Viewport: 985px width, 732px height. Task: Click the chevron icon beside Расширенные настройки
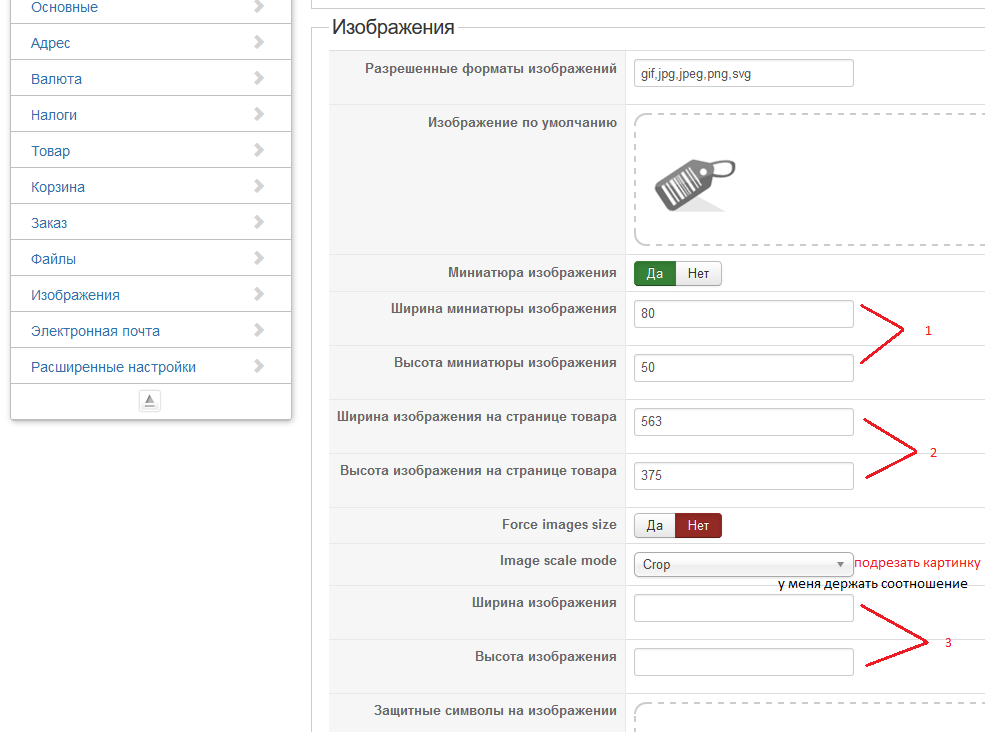click(x=259, y=366)
